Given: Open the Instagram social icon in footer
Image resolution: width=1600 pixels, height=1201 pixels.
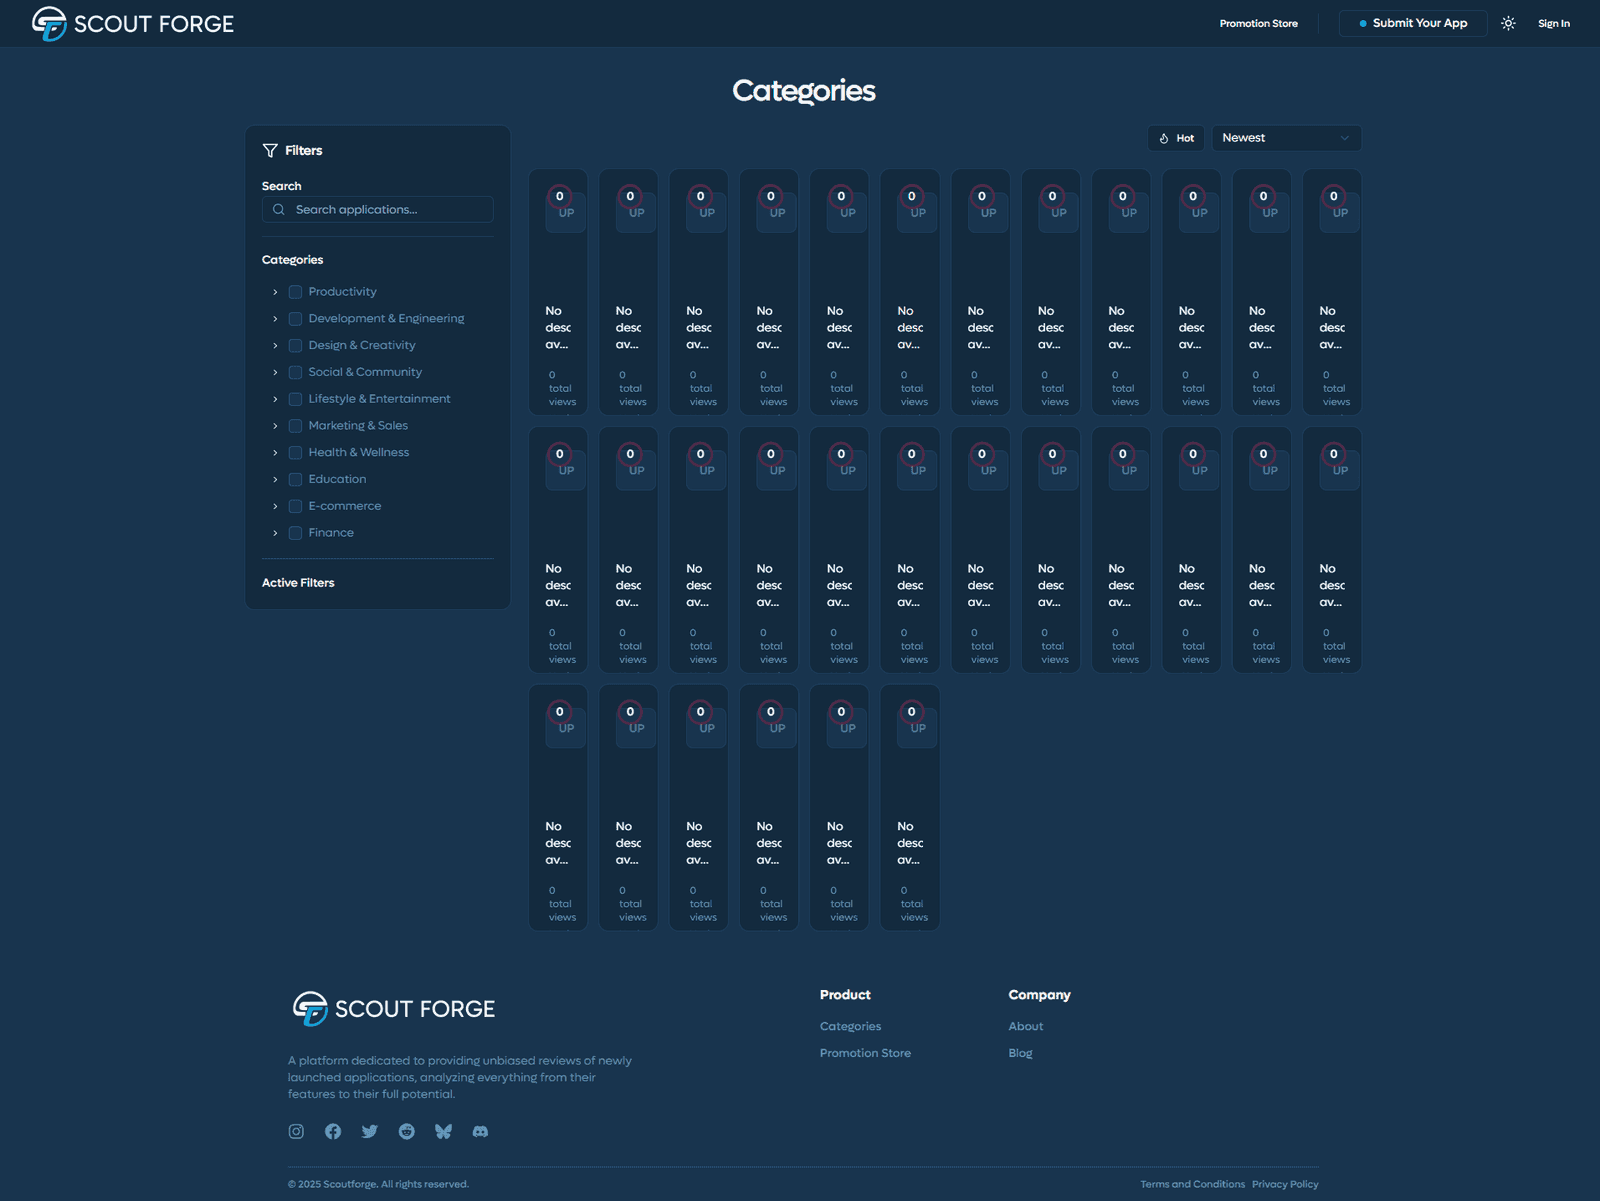Looking at the screenshot, I should (x=296, y=1131).
